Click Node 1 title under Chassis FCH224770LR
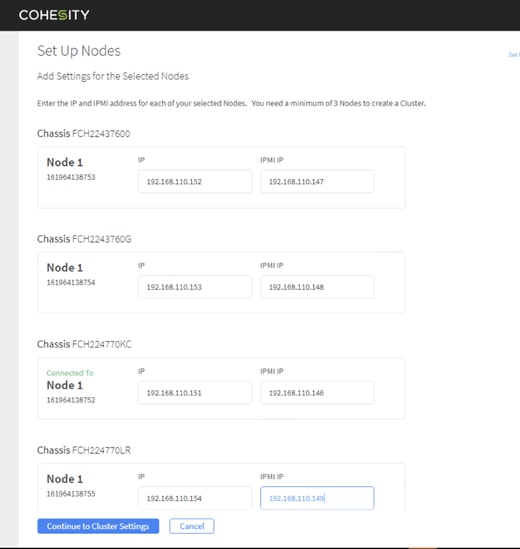This screenshot has height=549, width=520. coord(65,479)
